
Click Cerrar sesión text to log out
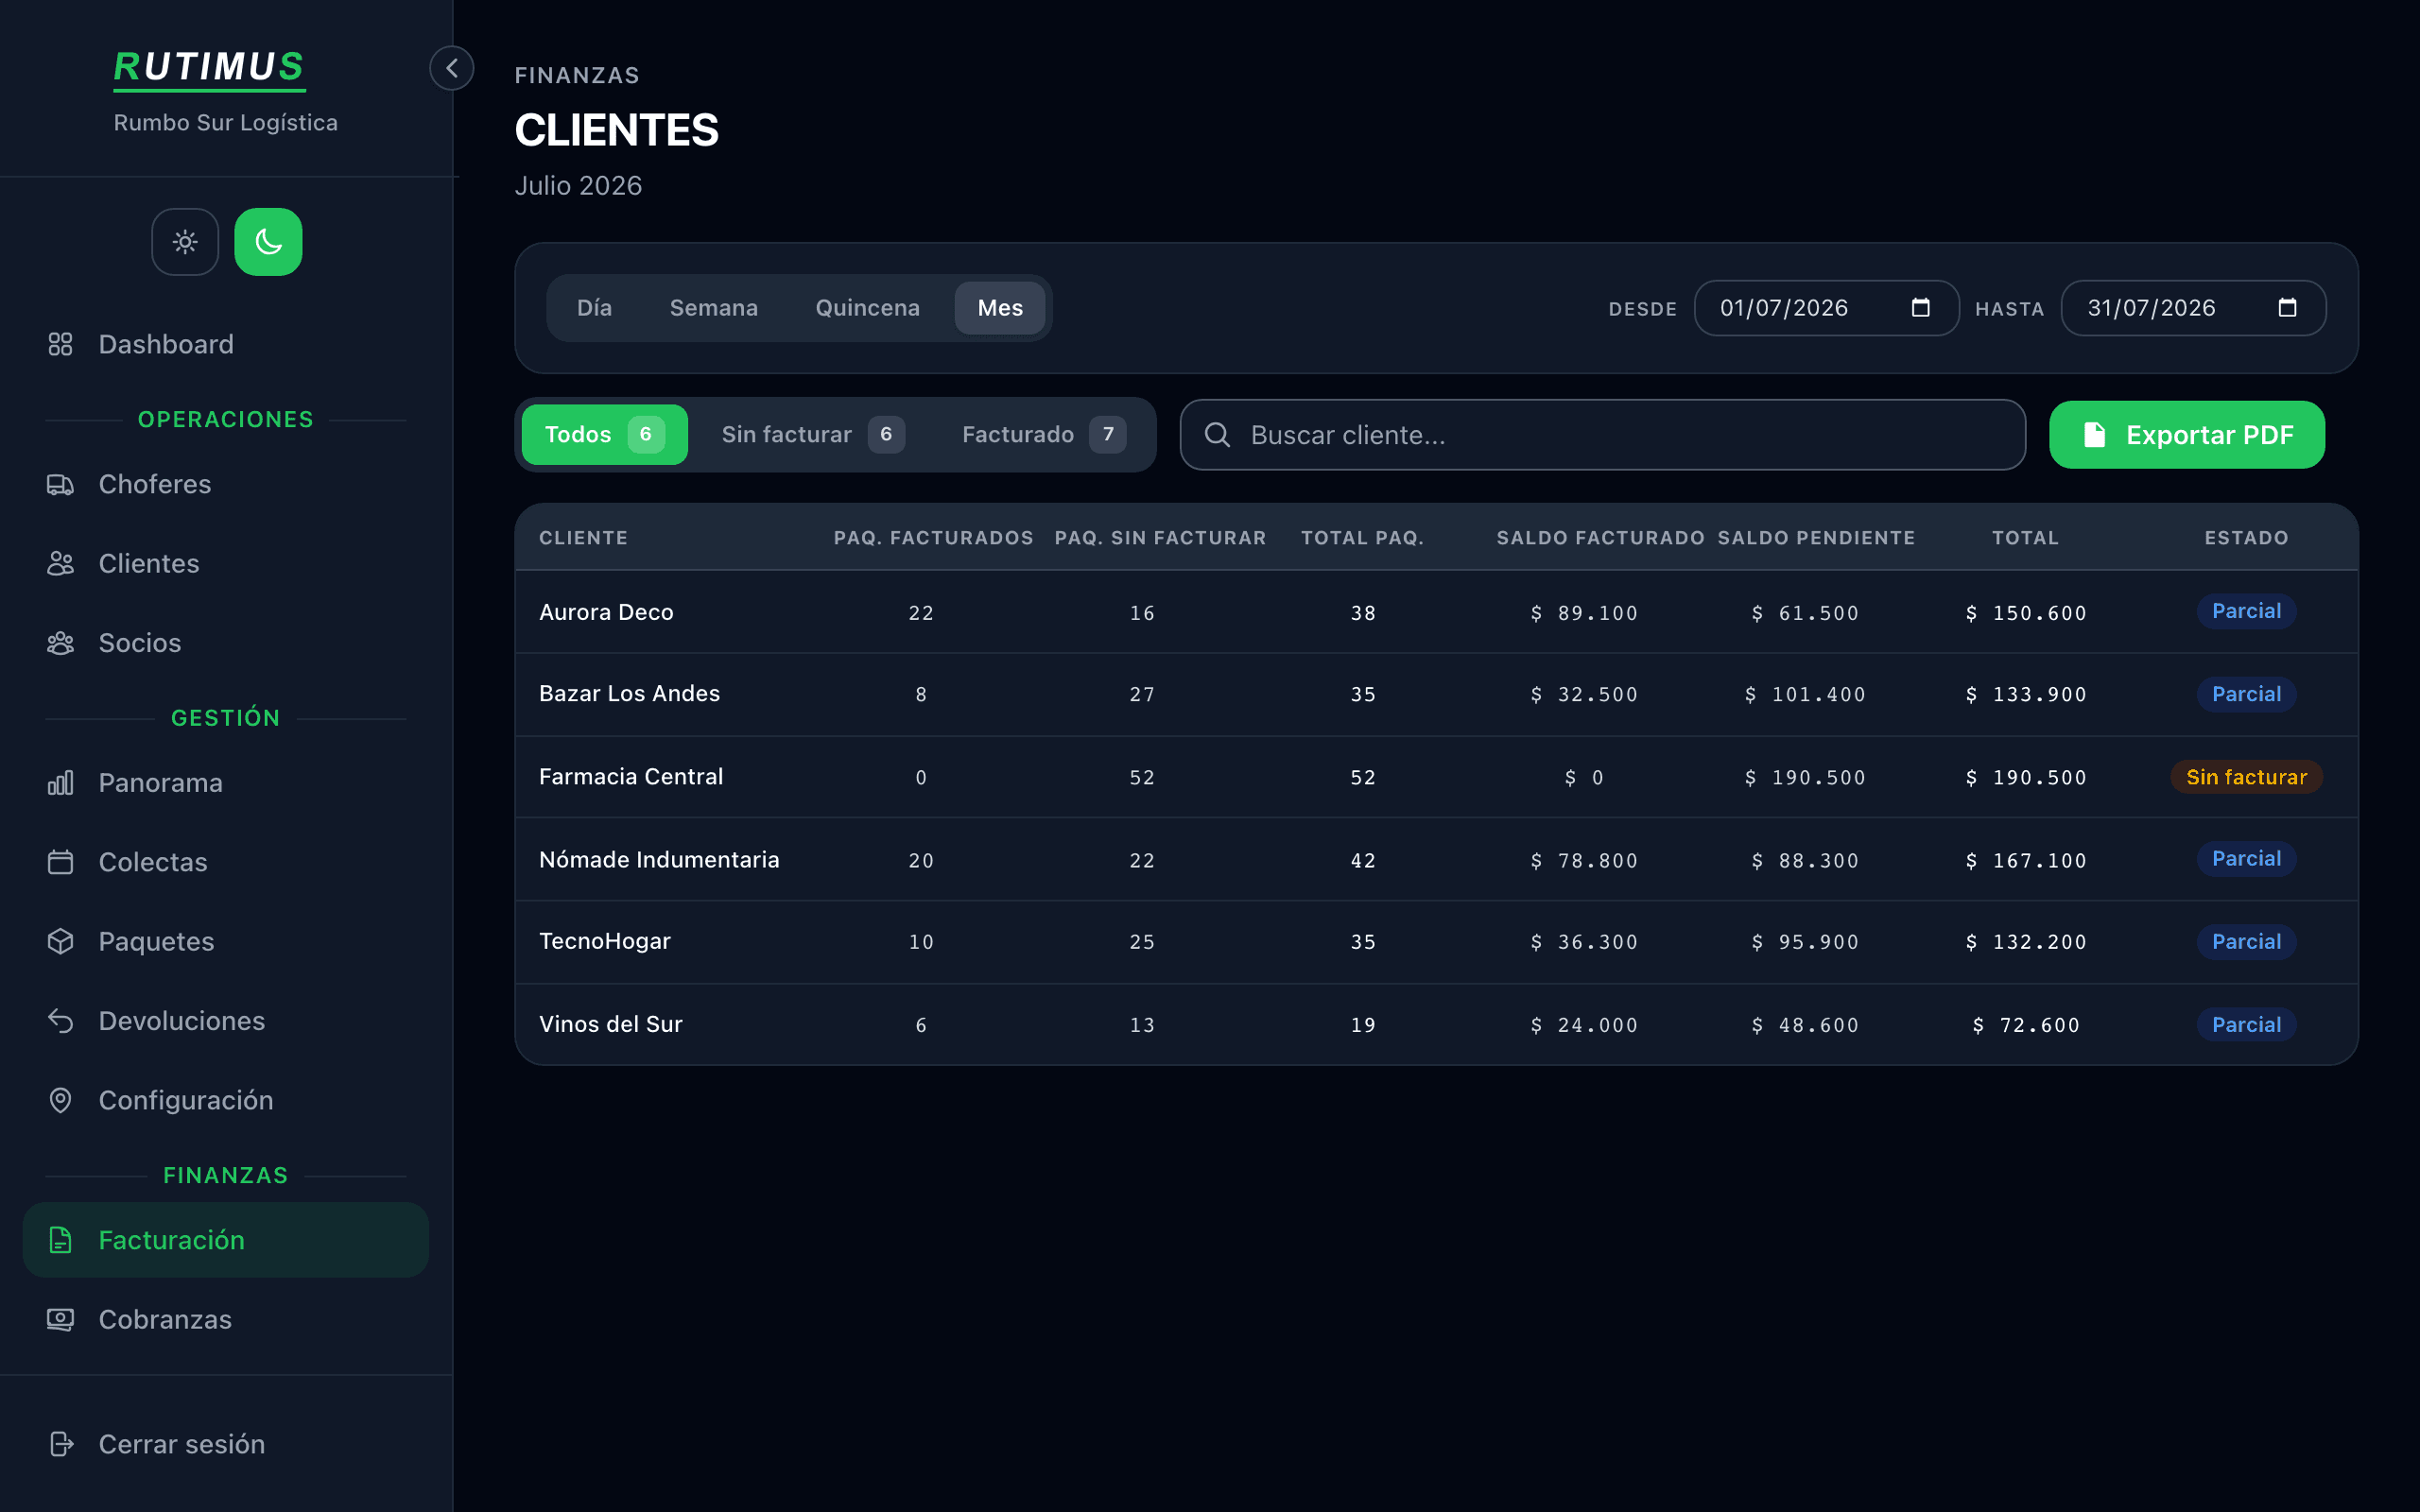tap(182, 1444)
